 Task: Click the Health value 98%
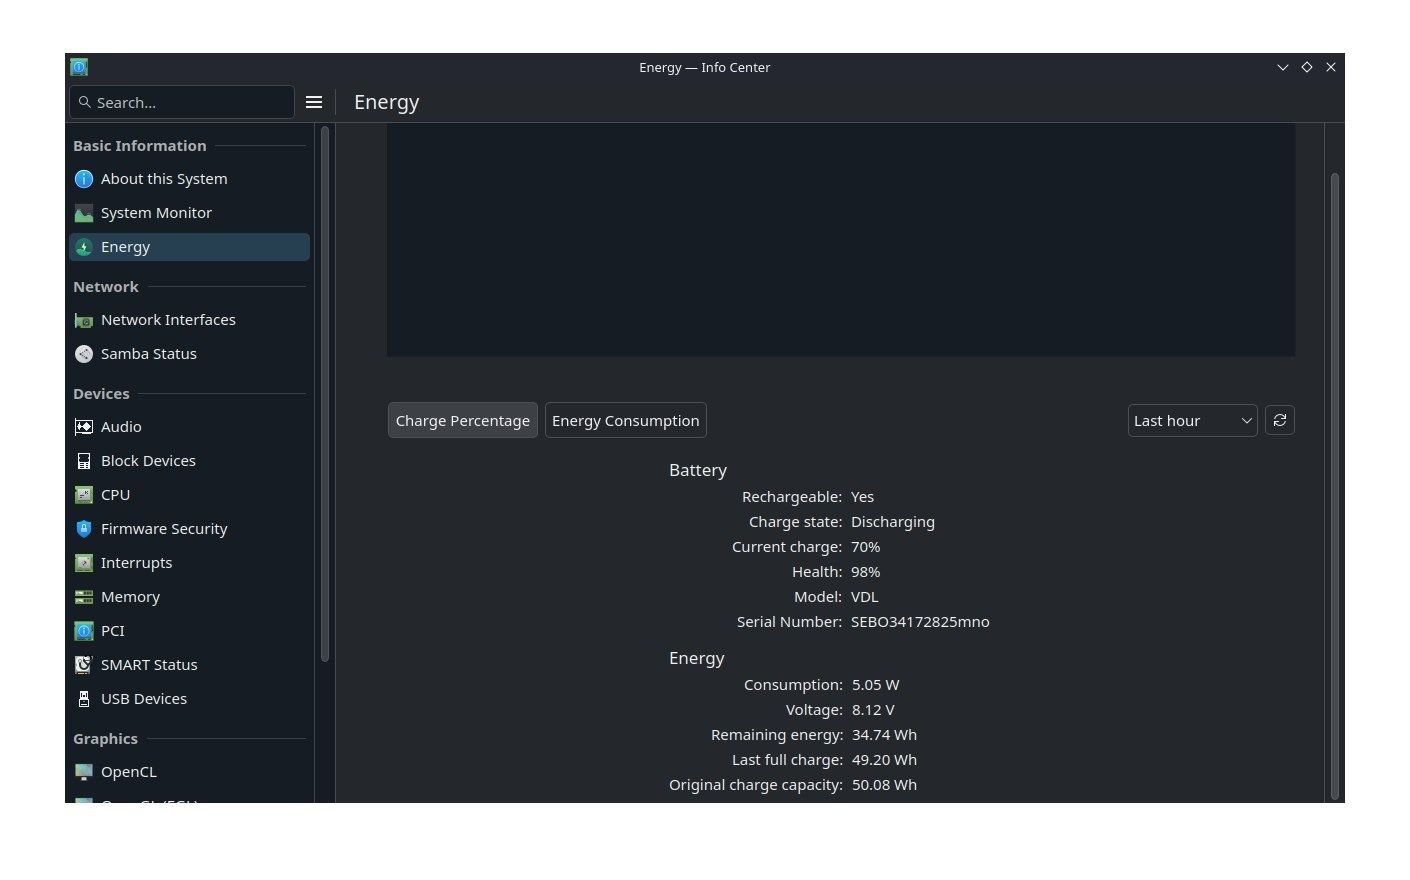(865, 572)
